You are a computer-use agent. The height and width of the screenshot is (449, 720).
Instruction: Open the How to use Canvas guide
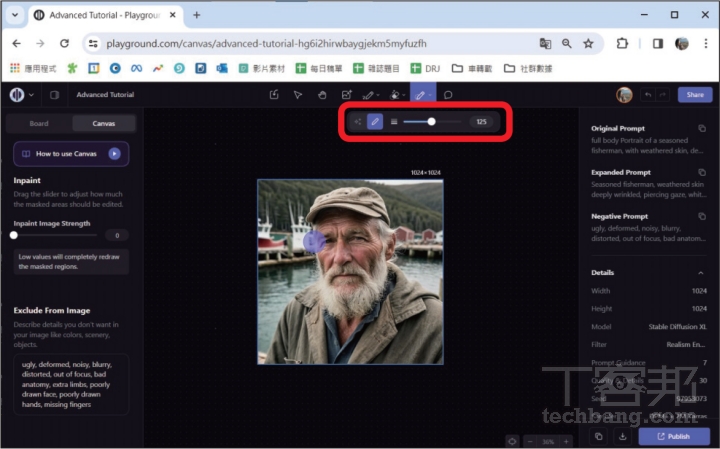coord(71,154)
